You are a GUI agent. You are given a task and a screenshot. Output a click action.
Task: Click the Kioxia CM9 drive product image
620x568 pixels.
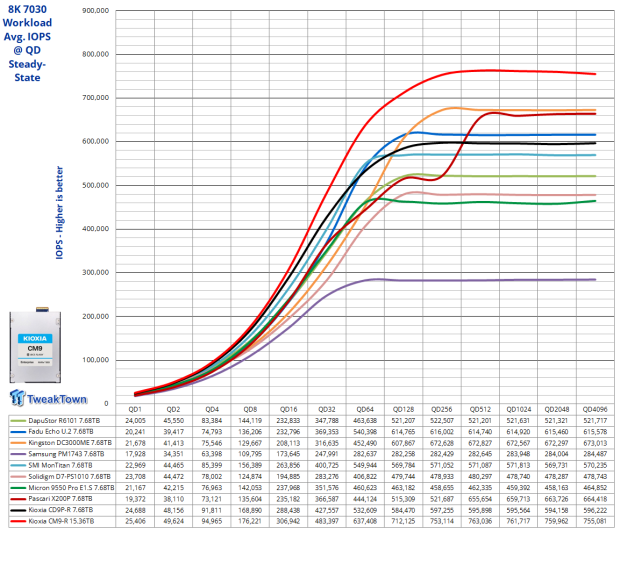pyautogui.click(x=35, y=345)
